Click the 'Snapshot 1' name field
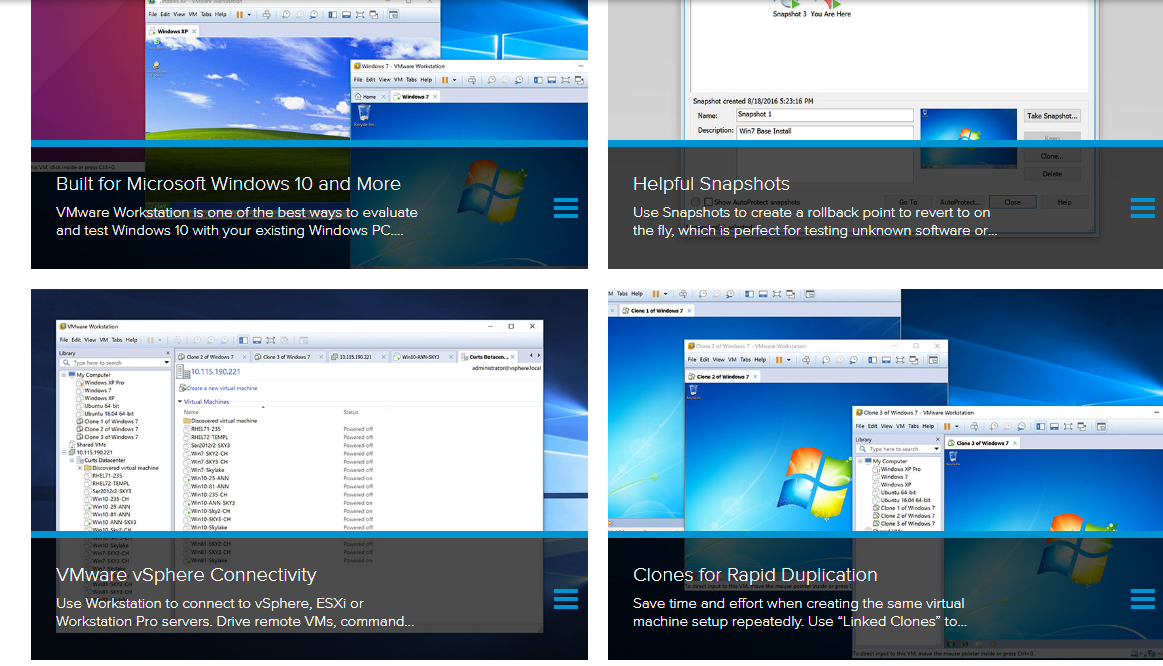 pos(824,115)
